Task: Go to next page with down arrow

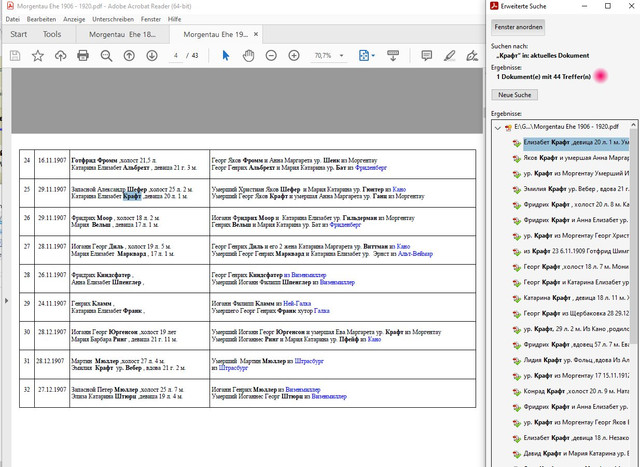Action: click(x=152, y=56)
